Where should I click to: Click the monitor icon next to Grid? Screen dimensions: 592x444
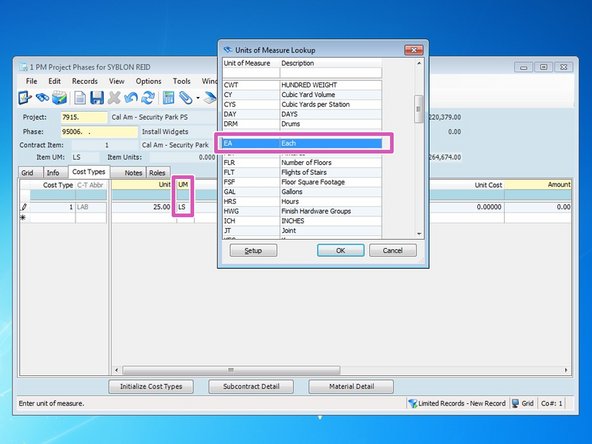[x=515, y=403]
